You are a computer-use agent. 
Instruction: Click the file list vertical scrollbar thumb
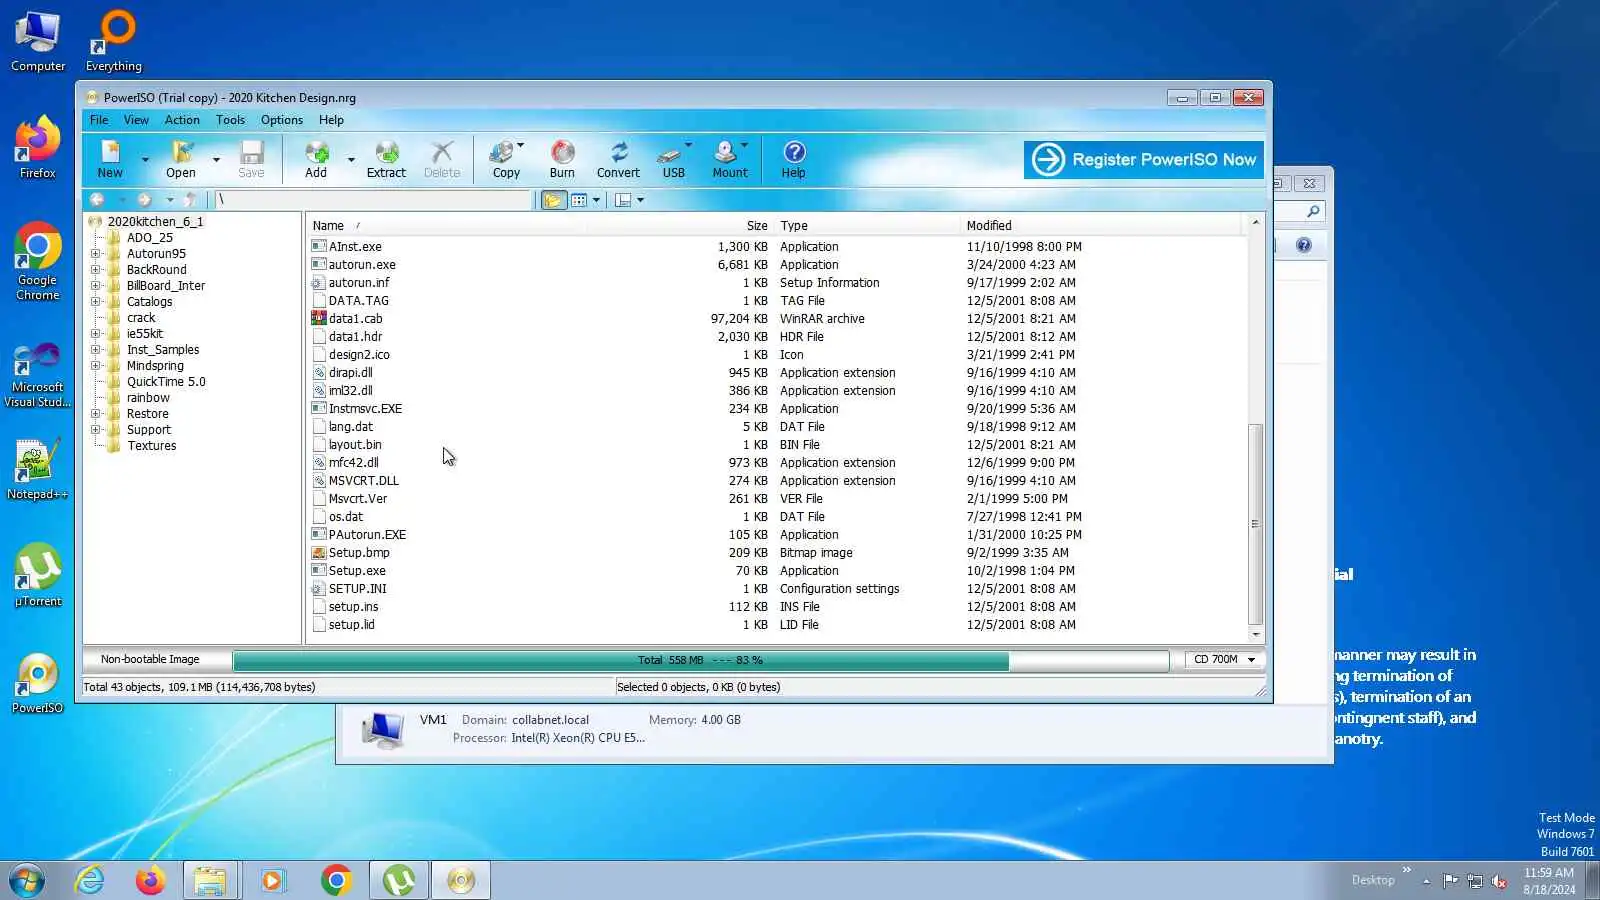tap(1255, 524)
